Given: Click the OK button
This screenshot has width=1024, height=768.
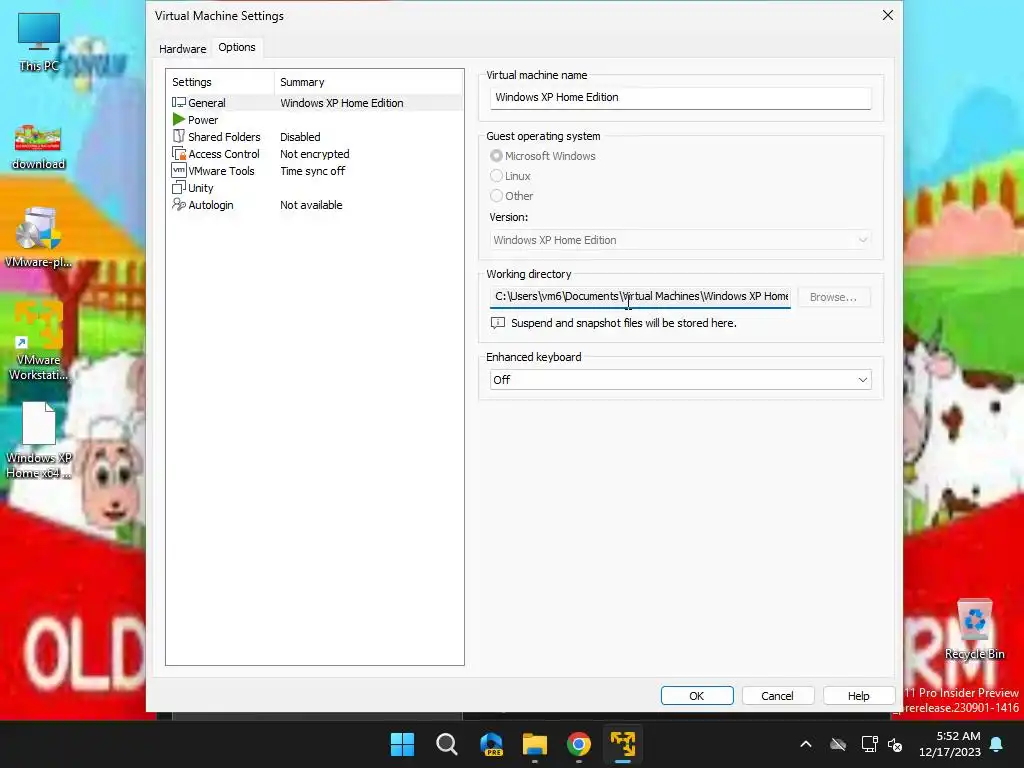Looking at the screenshot, I should pyautogui.click(x=697, y=696).
